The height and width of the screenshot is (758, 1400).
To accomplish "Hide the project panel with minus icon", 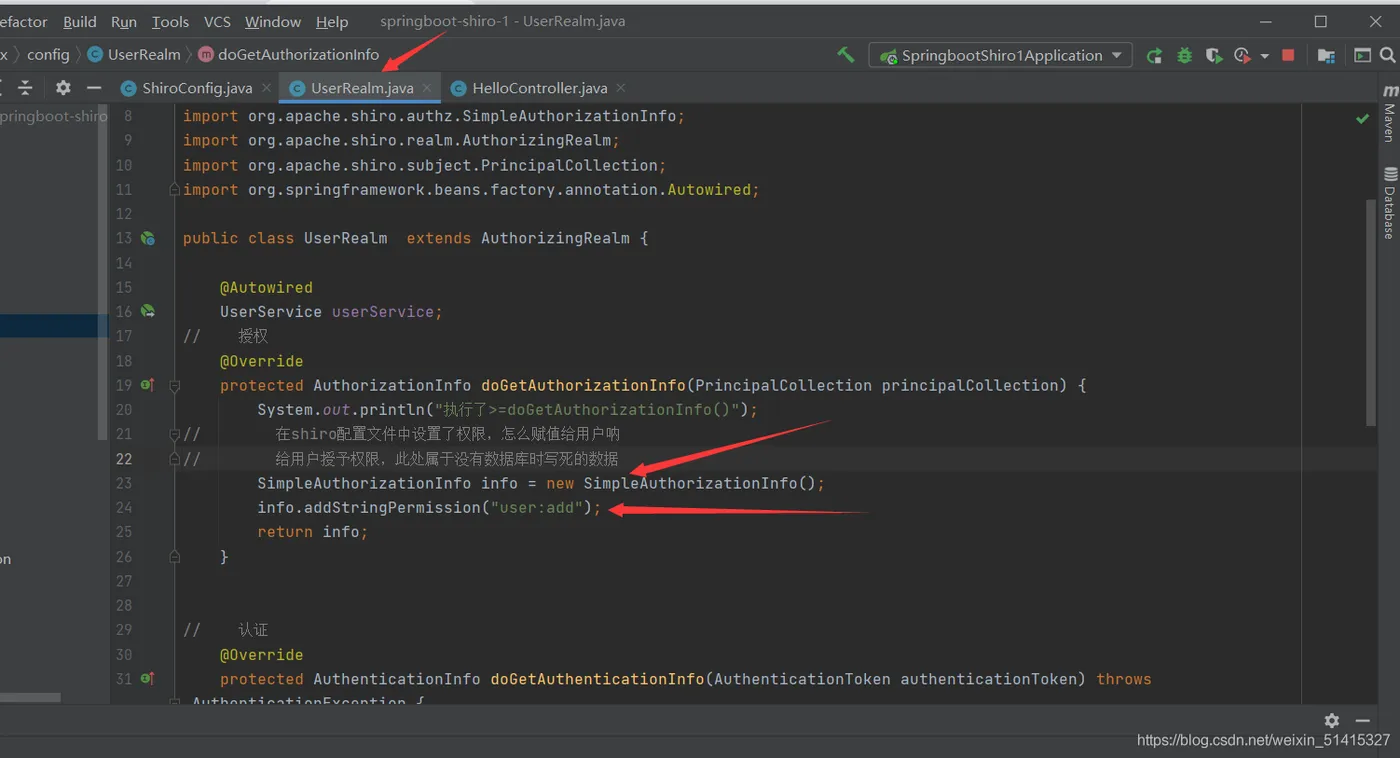I will (x=94, y=88).
